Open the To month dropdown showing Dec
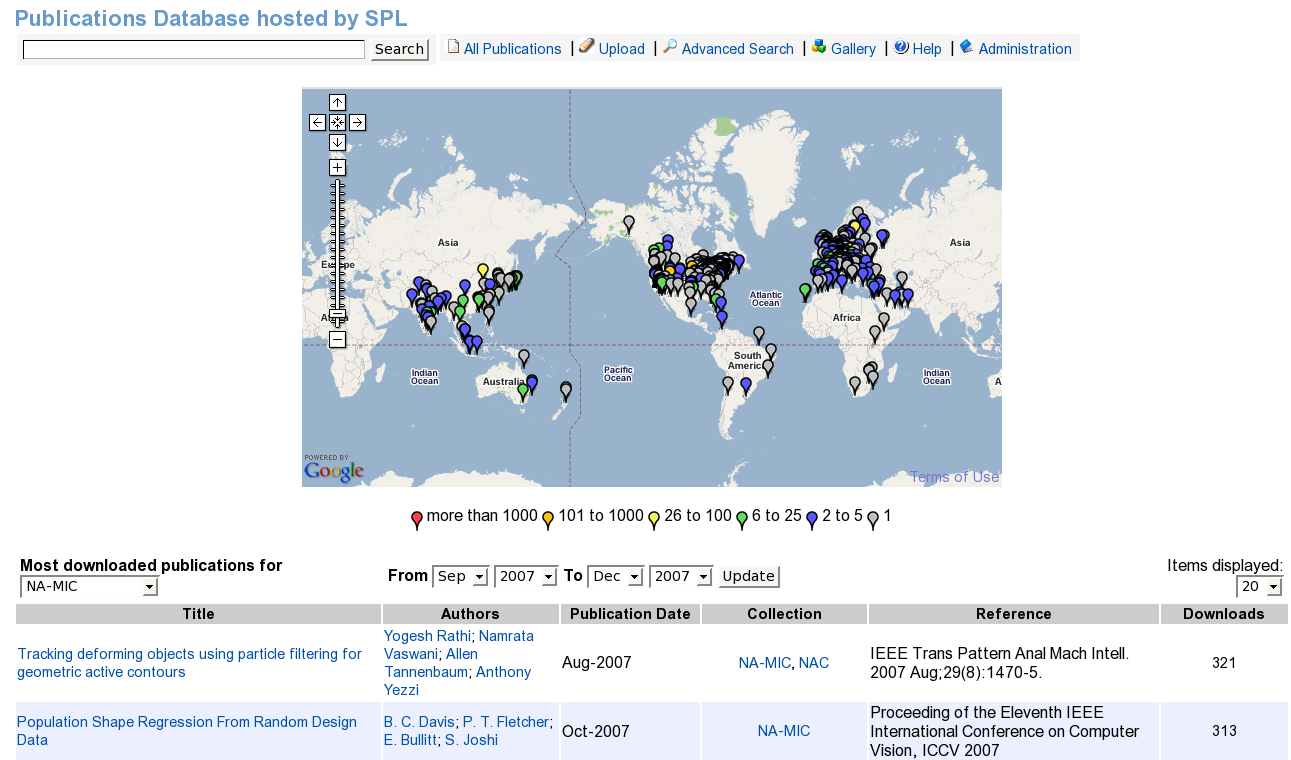This screenshot has height=760, width=1291. [615, 576]
